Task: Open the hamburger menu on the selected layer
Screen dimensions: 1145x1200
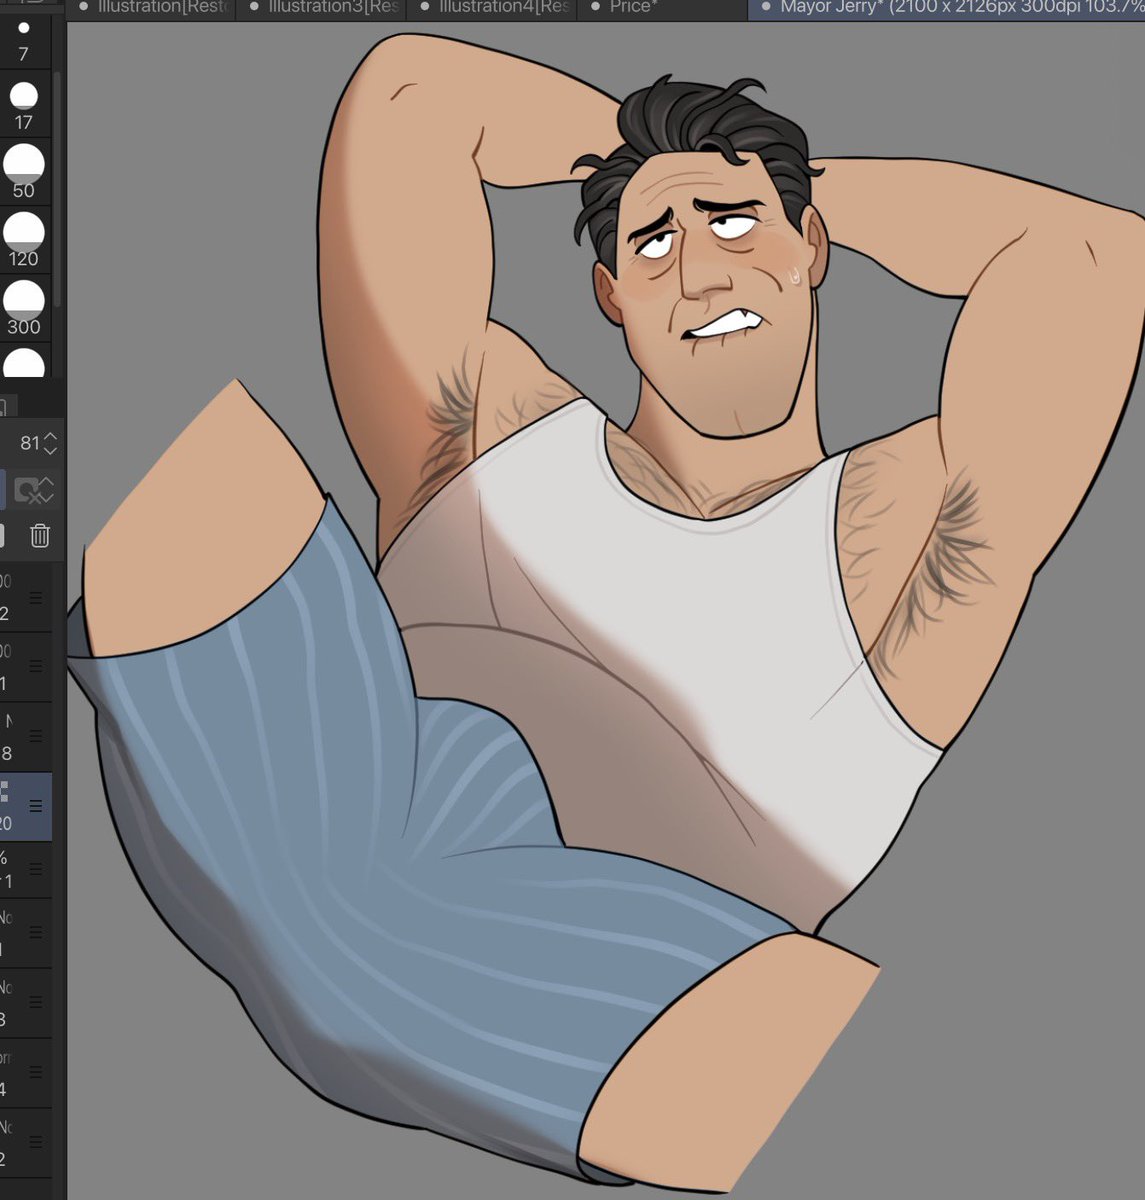Action: (x=36, y=805)
